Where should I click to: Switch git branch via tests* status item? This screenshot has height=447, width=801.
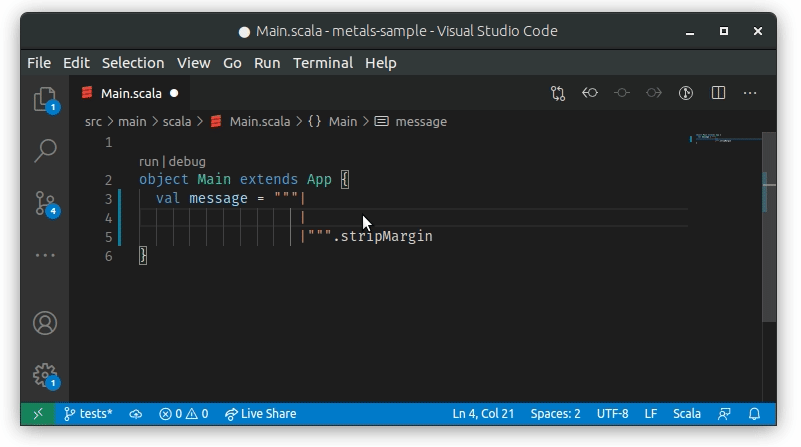point(88,414)
